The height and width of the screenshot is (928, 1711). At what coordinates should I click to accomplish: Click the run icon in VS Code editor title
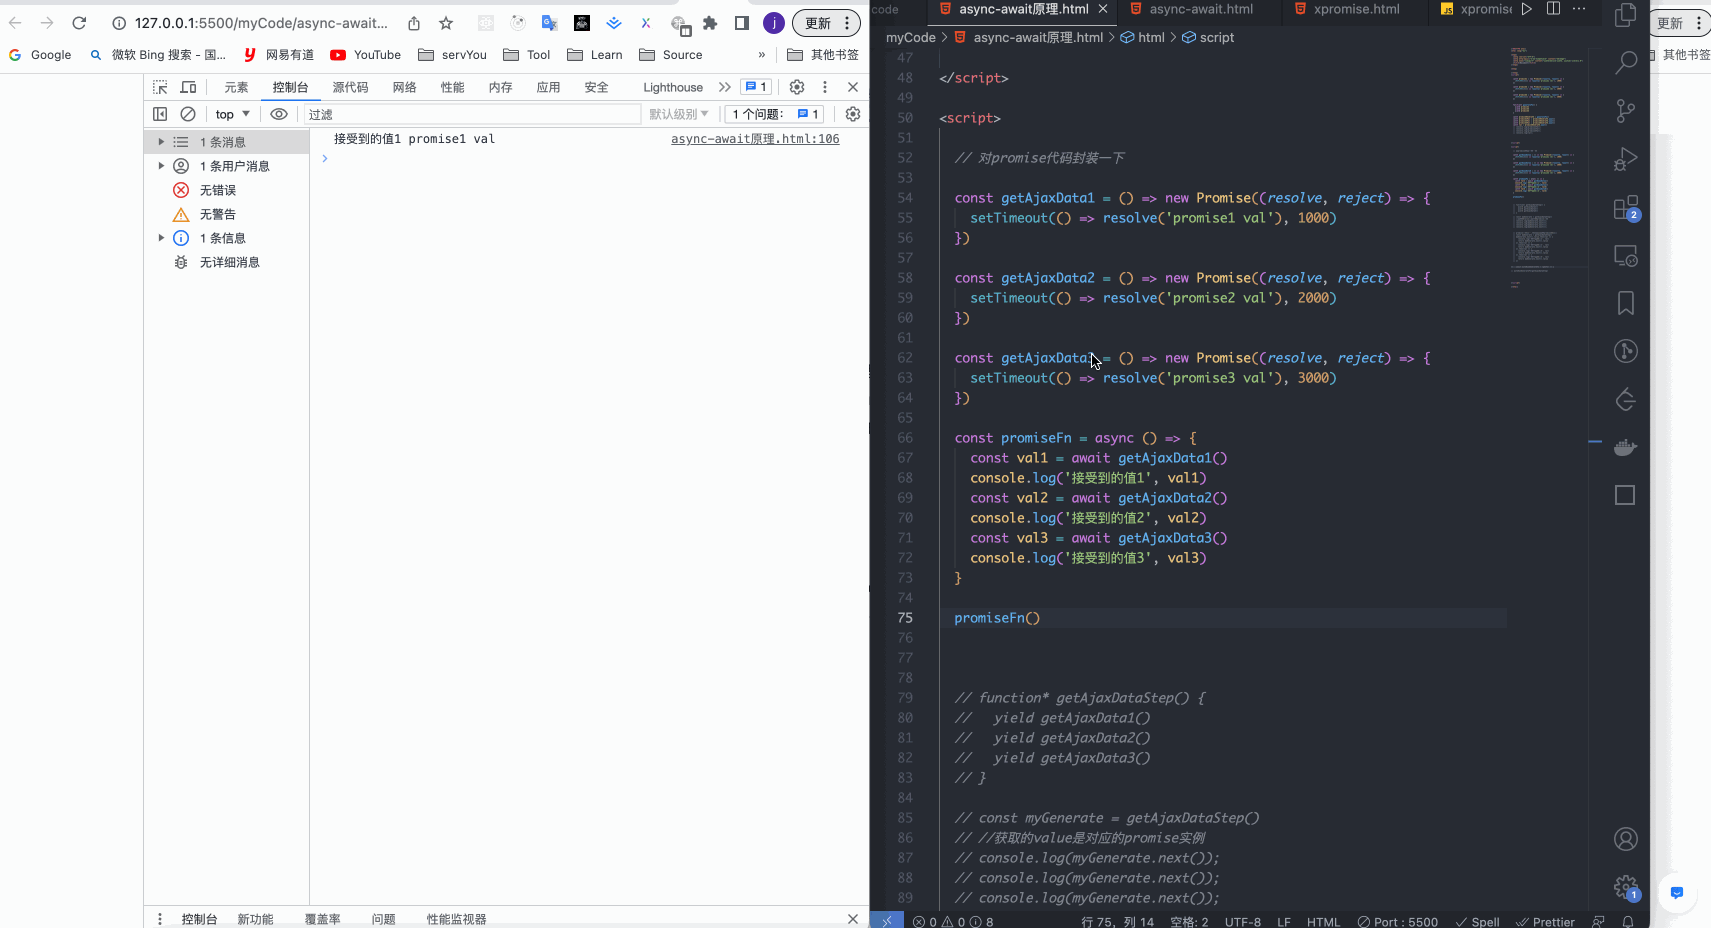coord(1526,9)
